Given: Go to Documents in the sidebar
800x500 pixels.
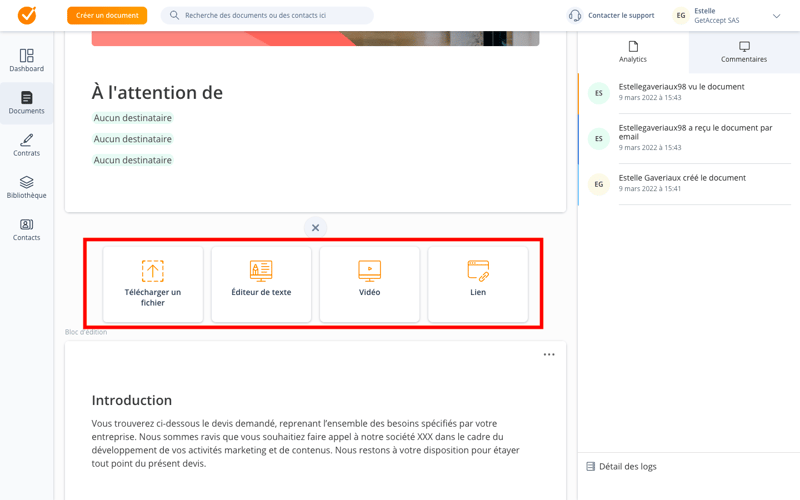Looking at the screenshot, I should 27,103.
